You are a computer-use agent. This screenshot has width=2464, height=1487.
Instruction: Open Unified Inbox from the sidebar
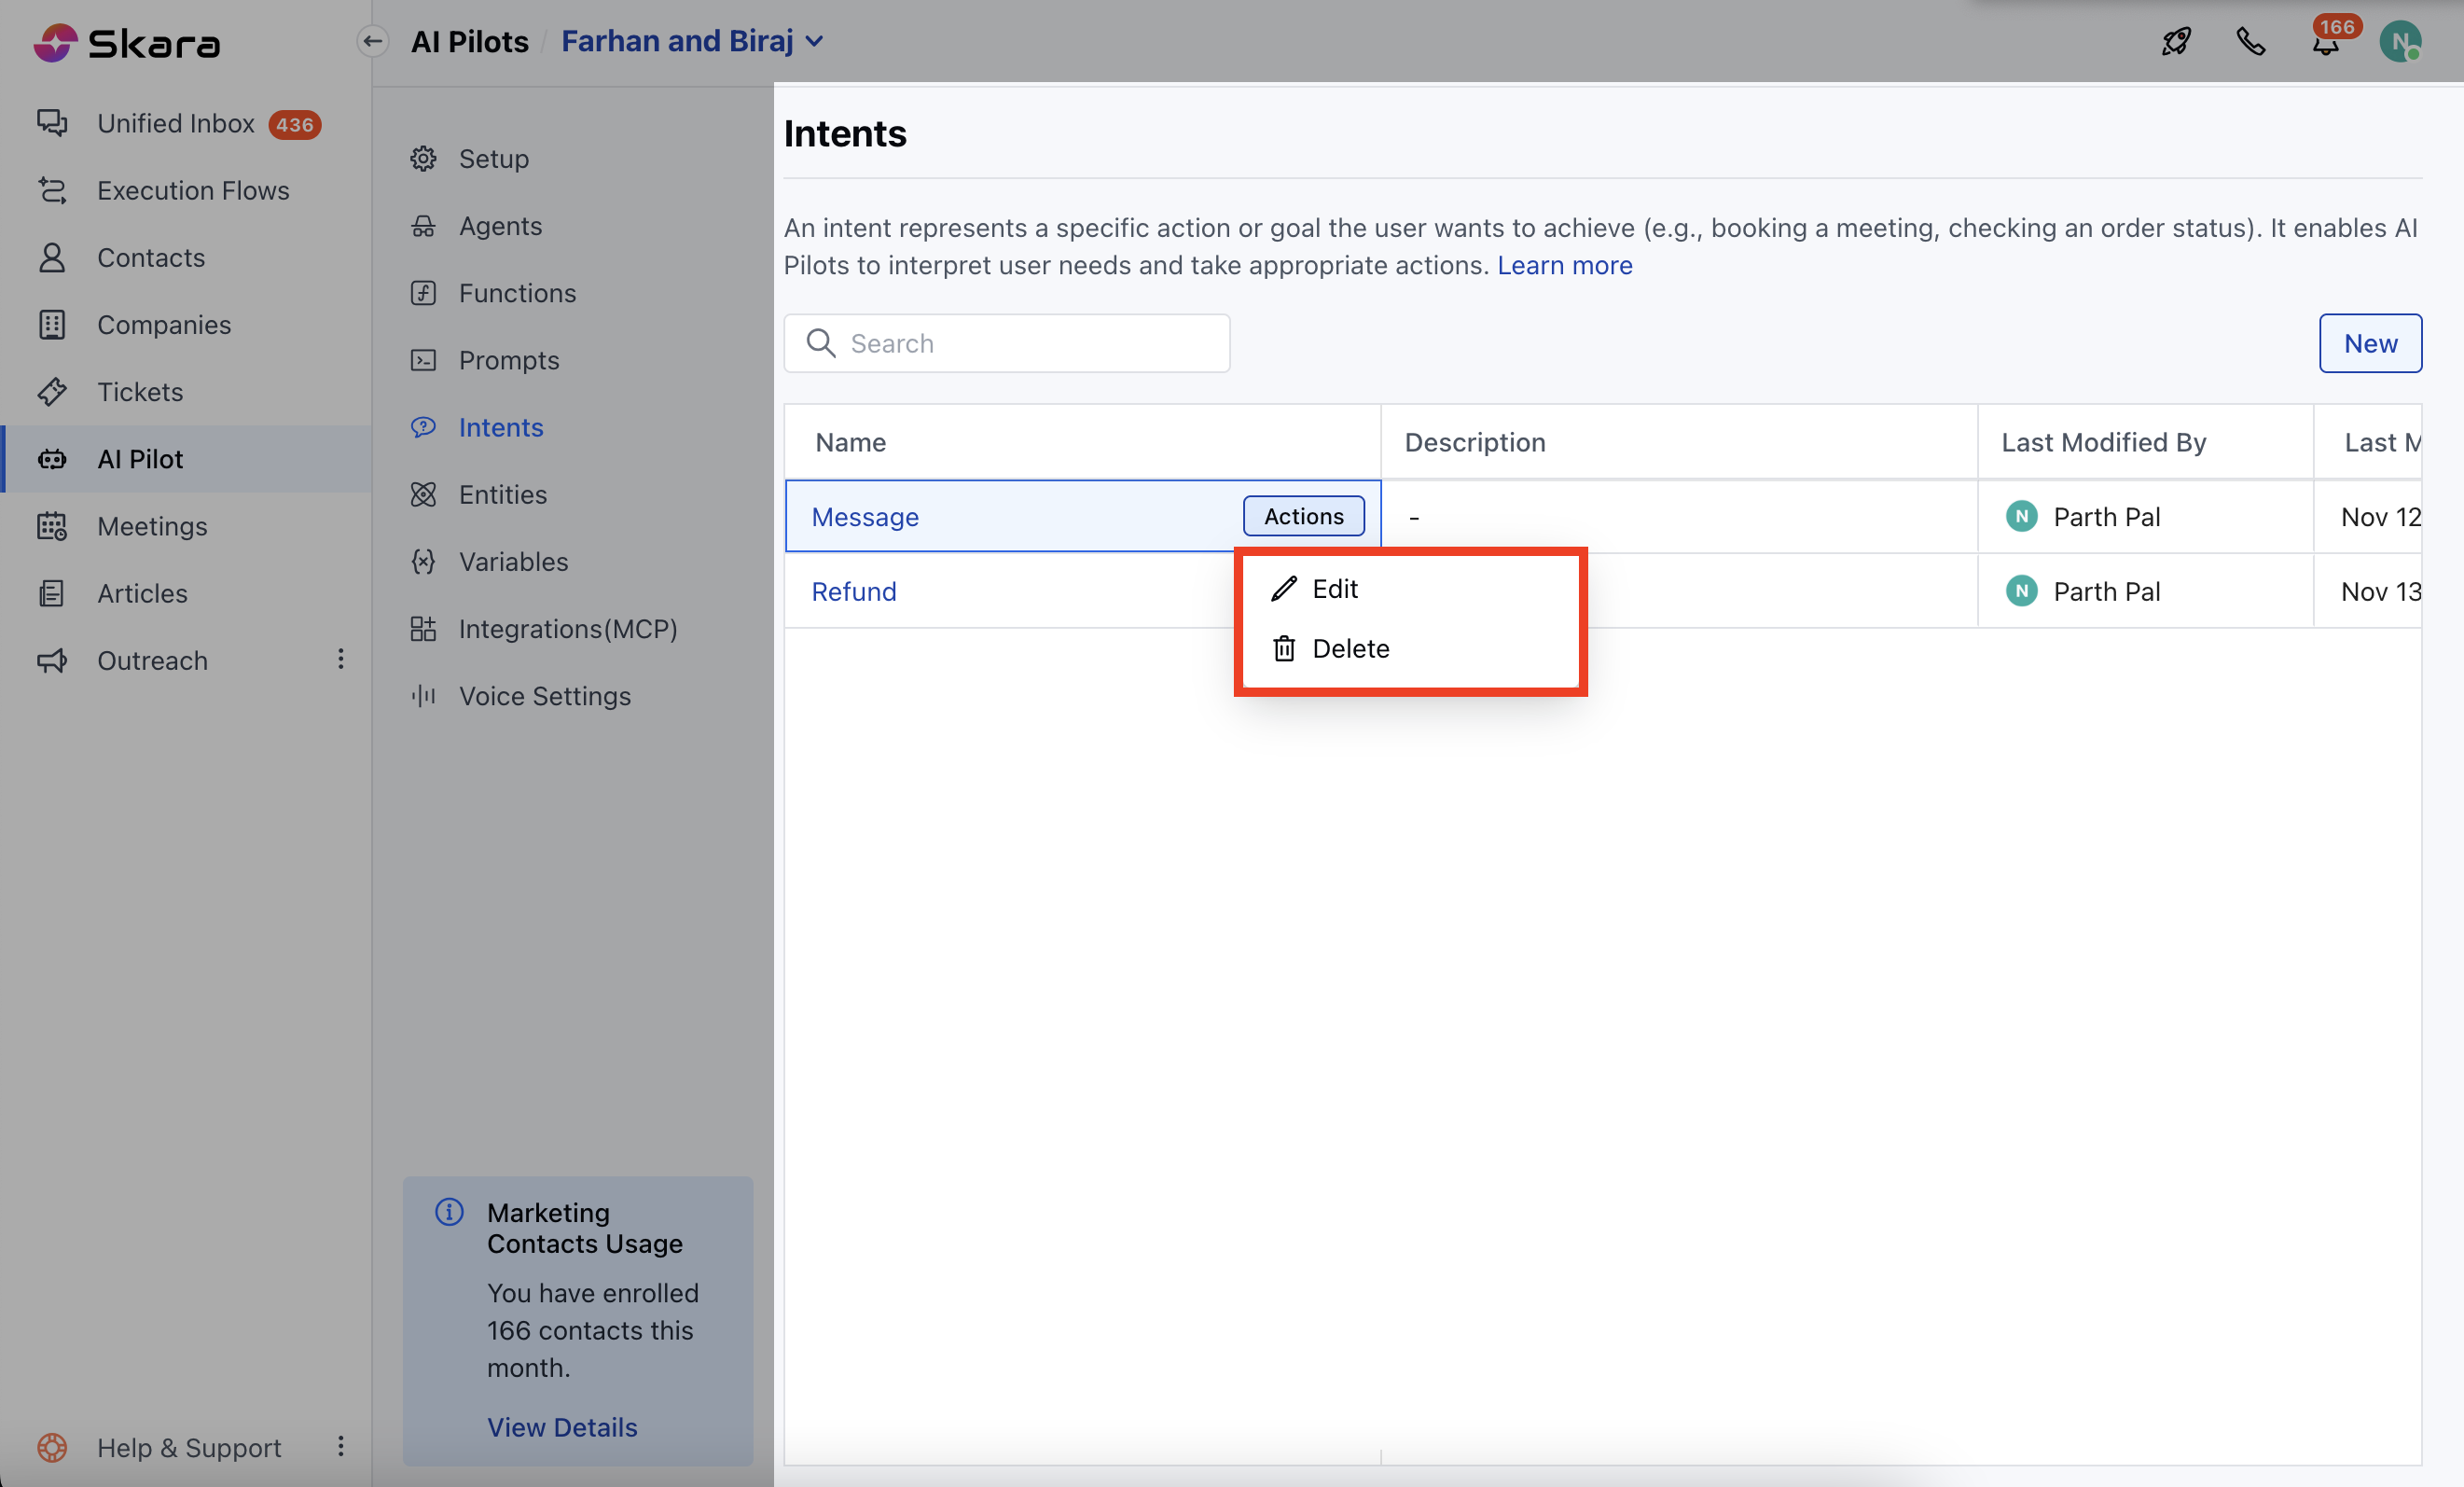pos(175,123)
